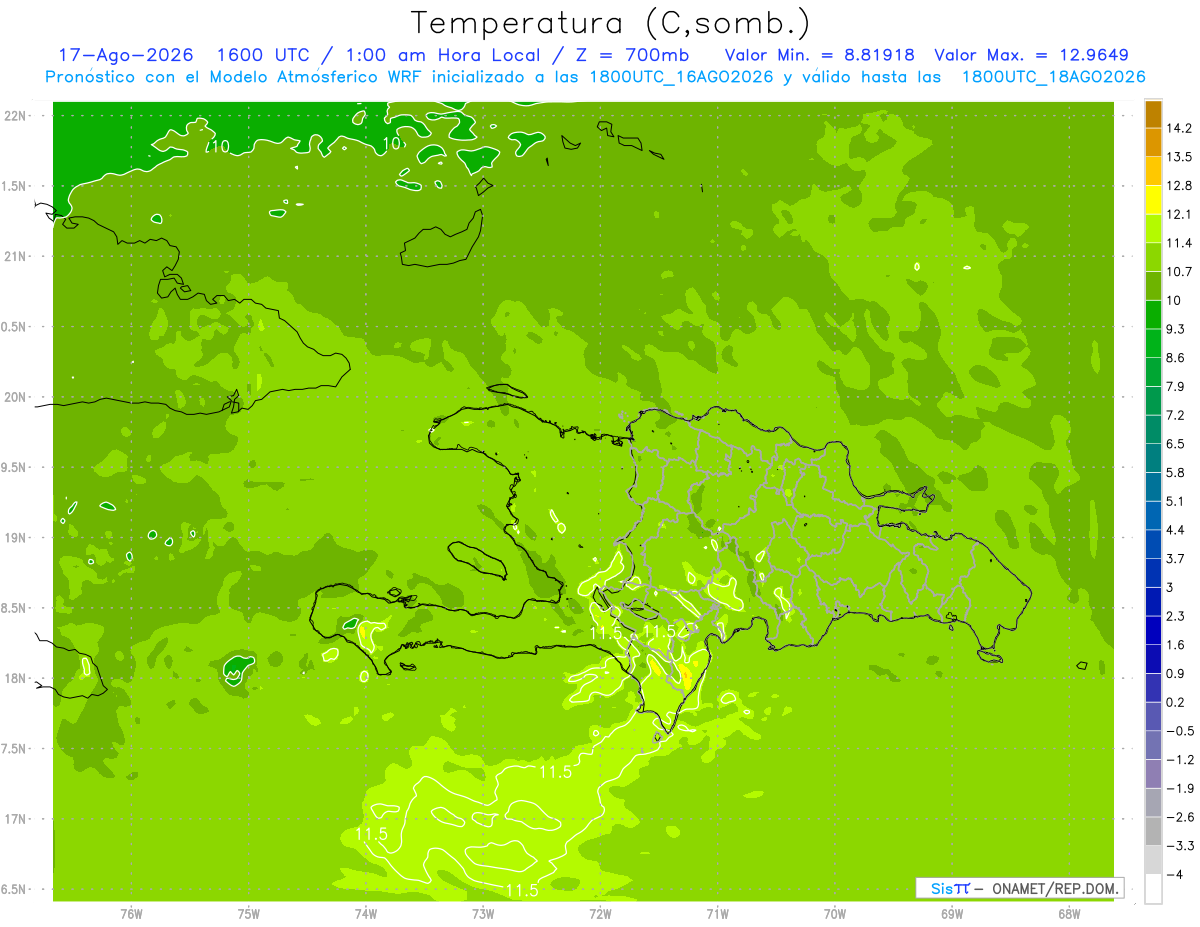Click the 75W longitude label
Image resolution: width=1200 pixels, height=927 pixels.
click(248, 914)
